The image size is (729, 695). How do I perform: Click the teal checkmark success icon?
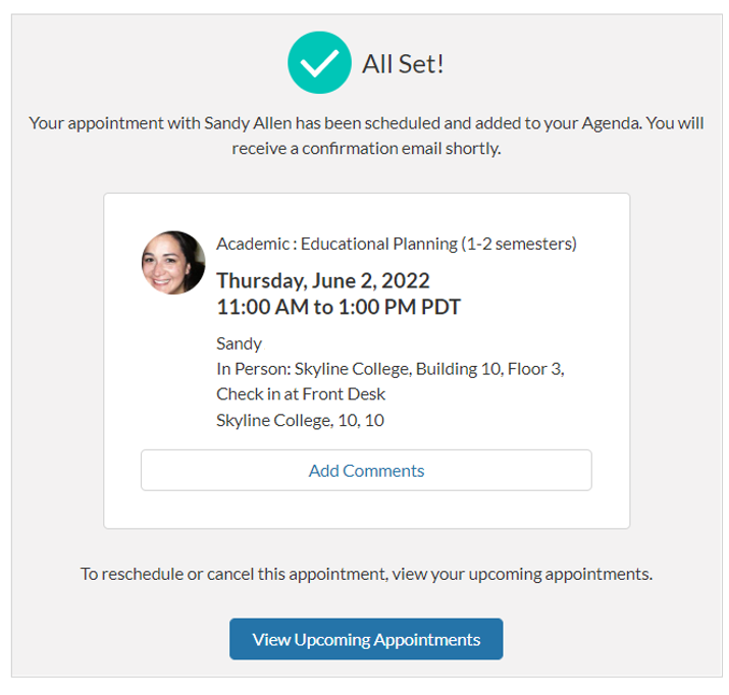point(319,63)
